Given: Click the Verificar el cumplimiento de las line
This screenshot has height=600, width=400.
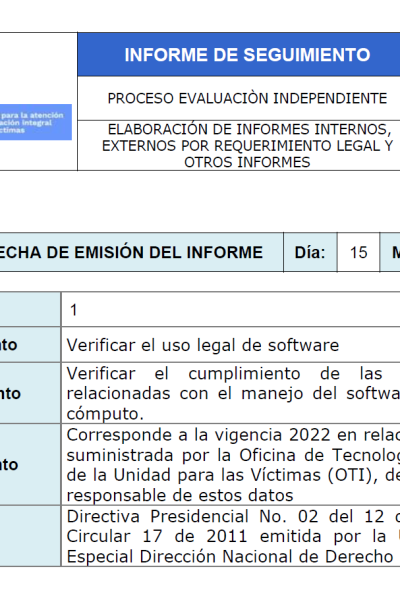Looking at the screenshot, I should pos(224,373).
